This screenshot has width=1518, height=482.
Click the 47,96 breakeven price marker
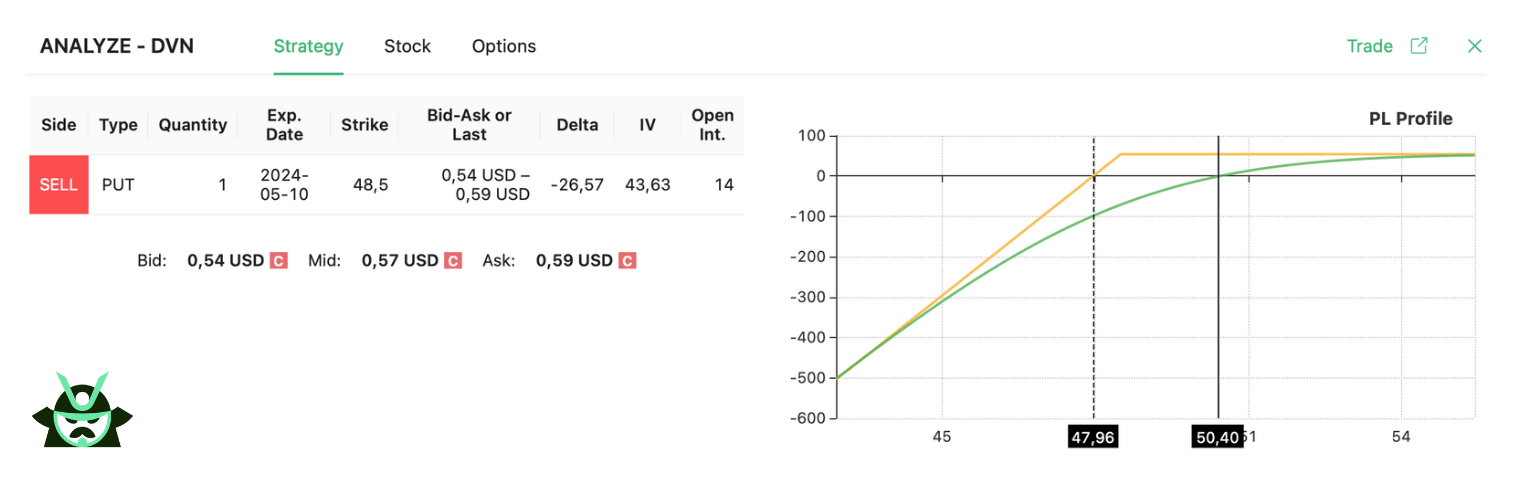pyautogui.click(x=1092, y=437)
